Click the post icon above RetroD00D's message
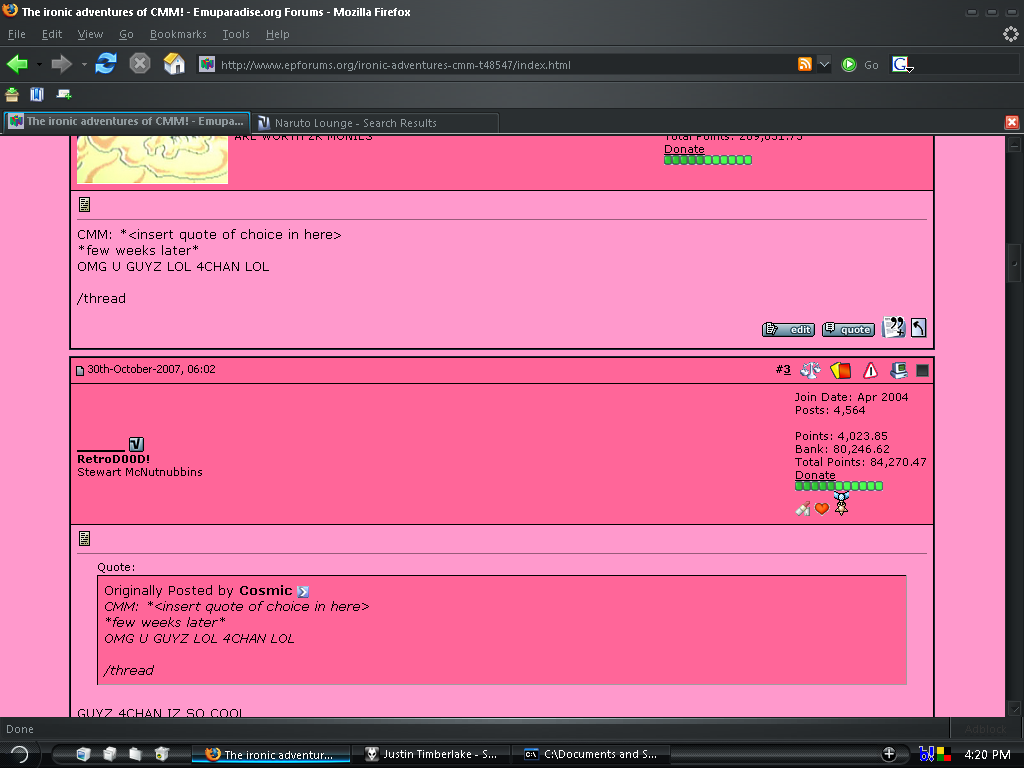1024x768 pixels. tap(84, 539)
